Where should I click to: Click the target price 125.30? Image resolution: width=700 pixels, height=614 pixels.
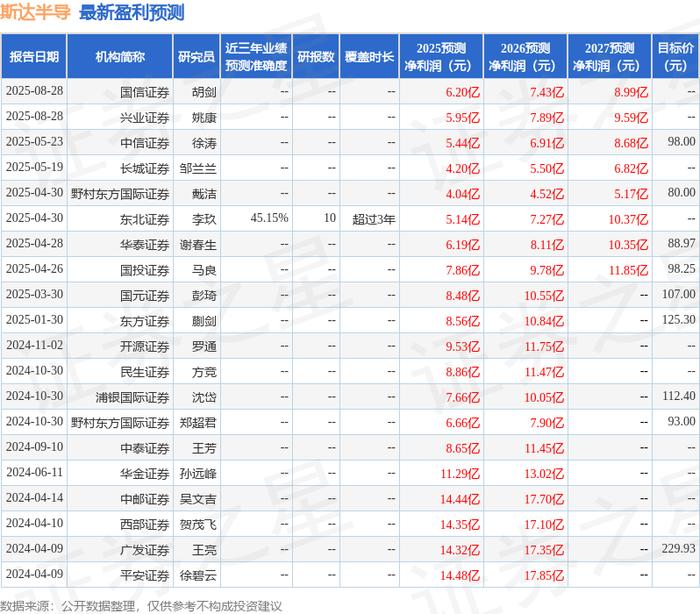click(679, 320)
